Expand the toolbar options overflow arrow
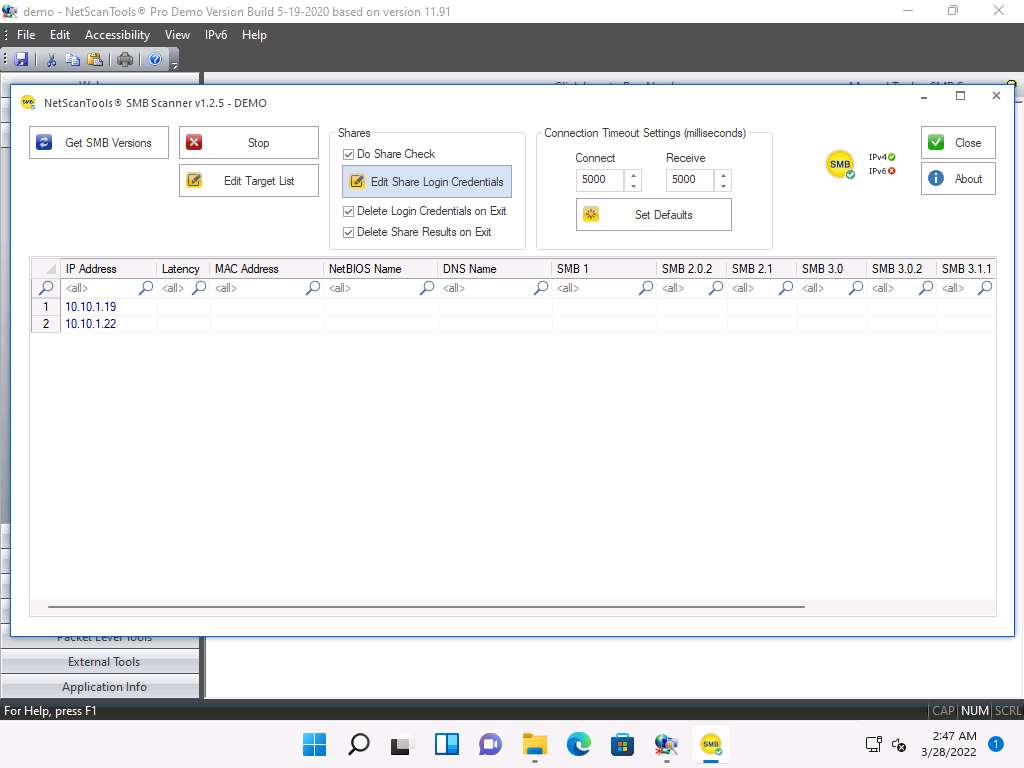 [x=174, y=64]
